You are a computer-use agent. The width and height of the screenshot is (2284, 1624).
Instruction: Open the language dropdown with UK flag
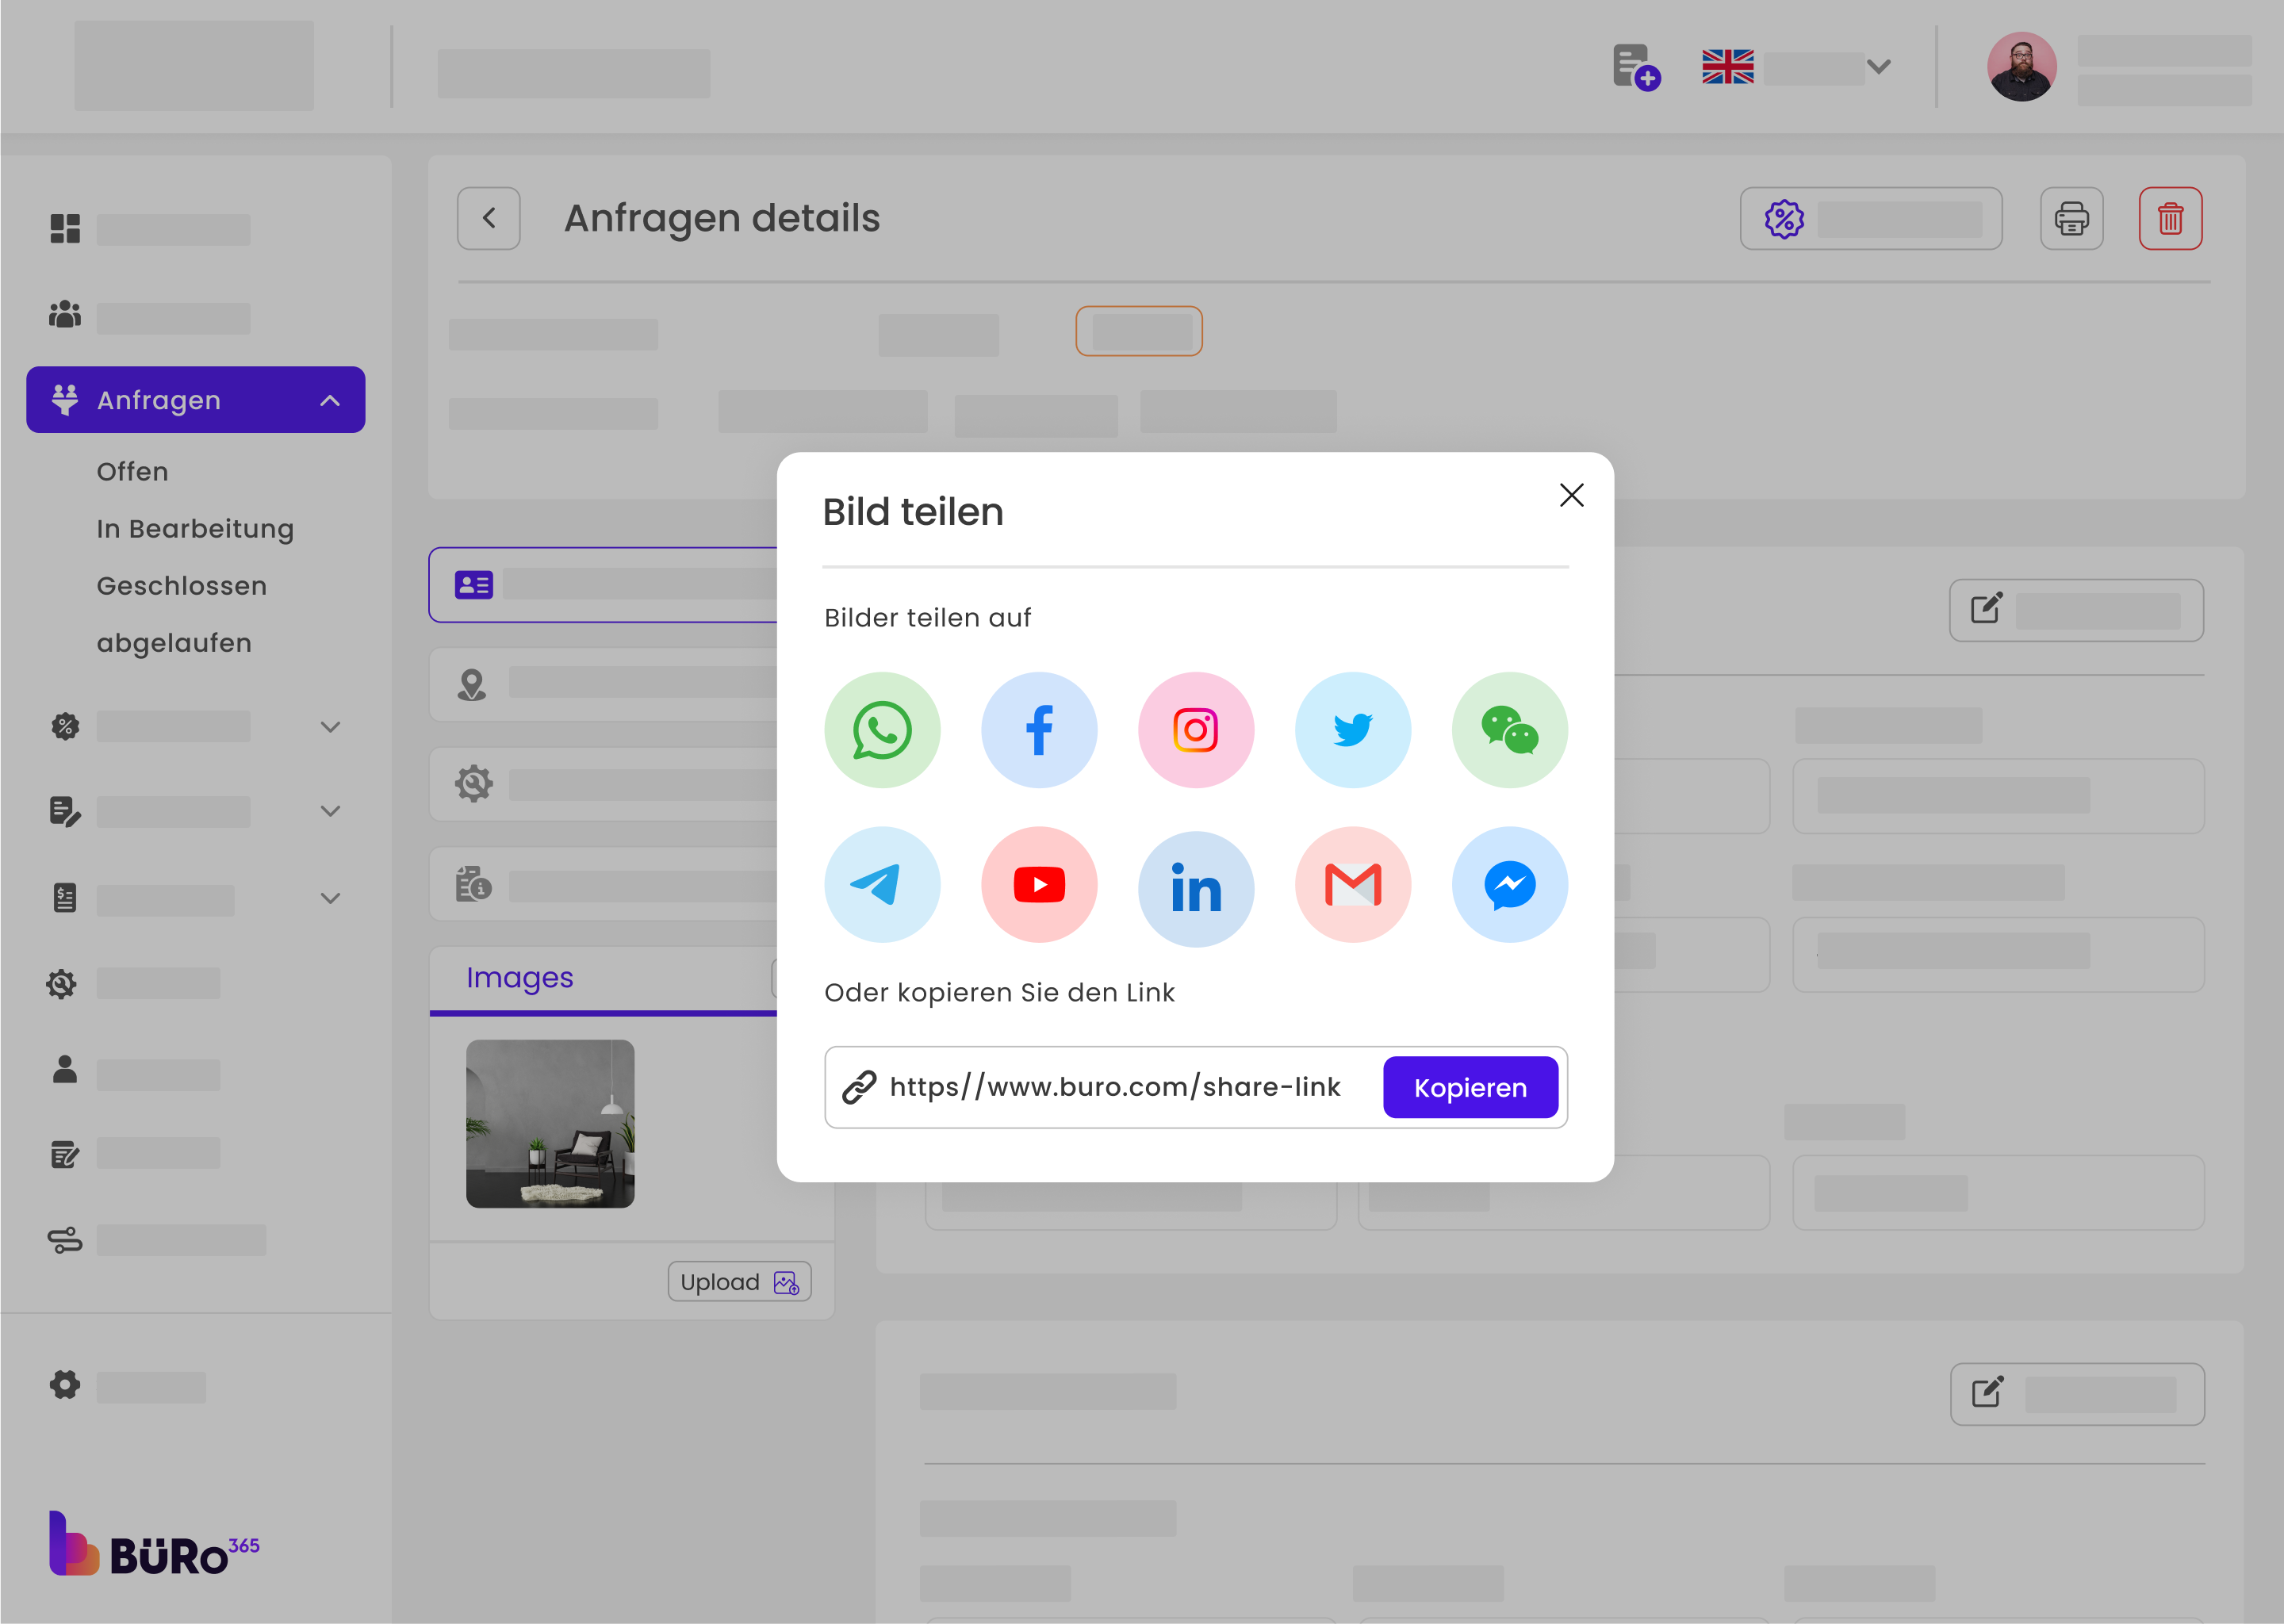click(x=1796, y=67)
